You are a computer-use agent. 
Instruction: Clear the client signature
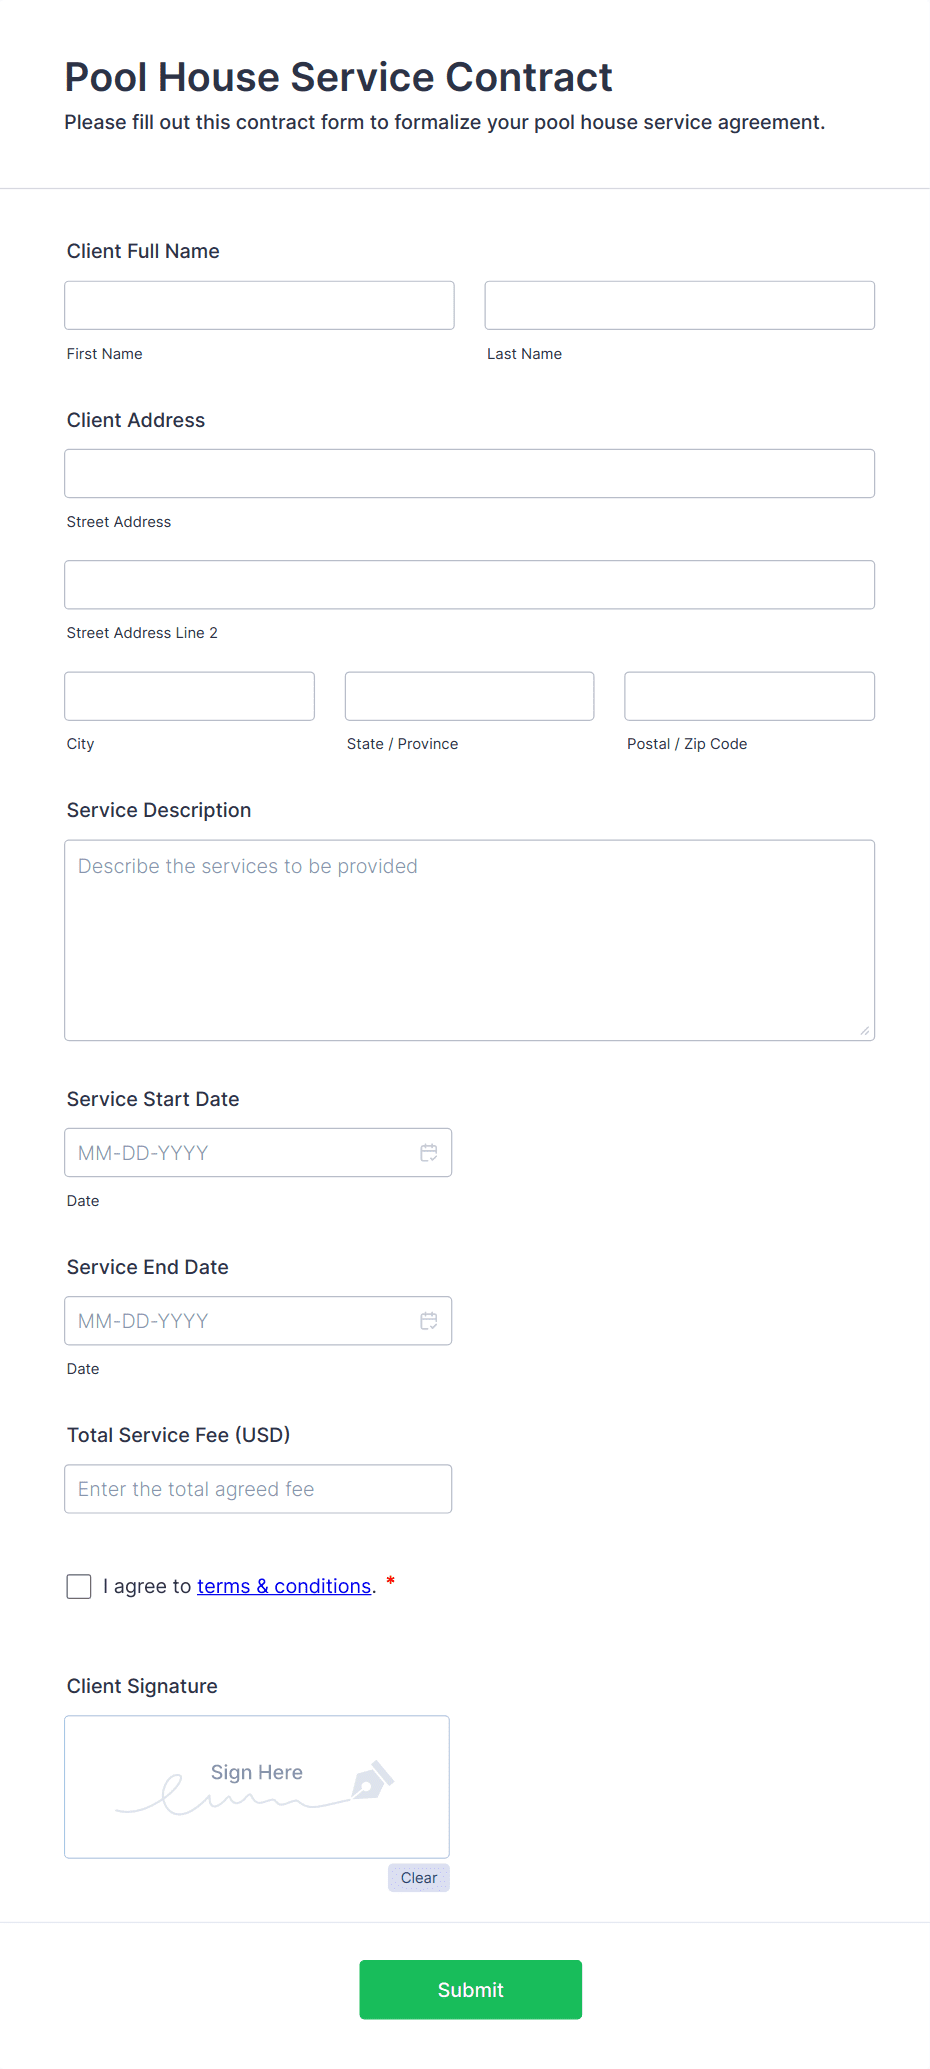(x=418, y=1878)
